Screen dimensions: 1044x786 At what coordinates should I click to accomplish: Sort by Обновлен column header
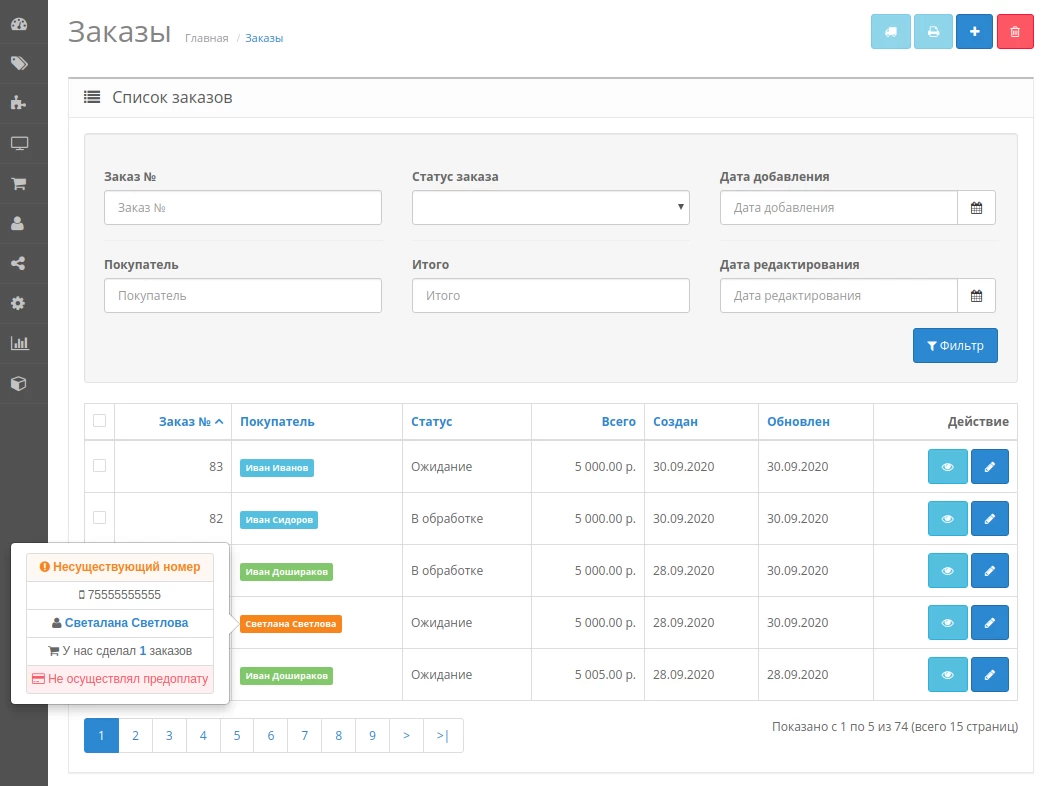(x=798, y=421)
